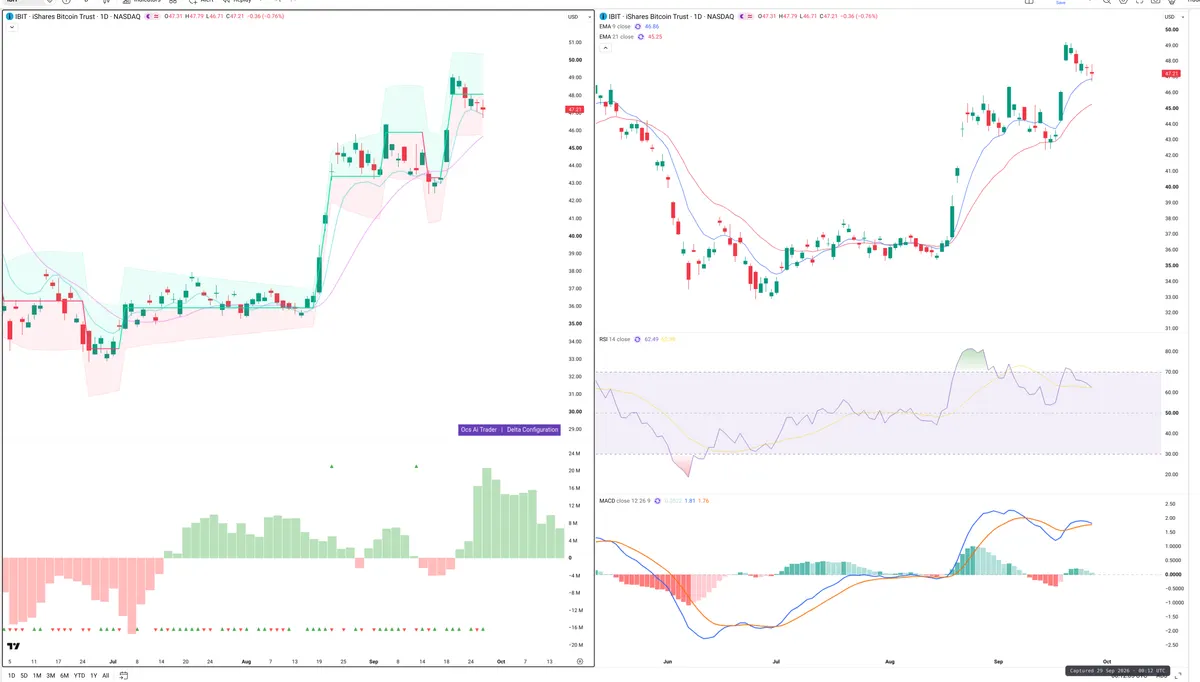The image size is (1200, 682).
Task: Click the EMA 21 indicator status icon
Action: point(641,37)
